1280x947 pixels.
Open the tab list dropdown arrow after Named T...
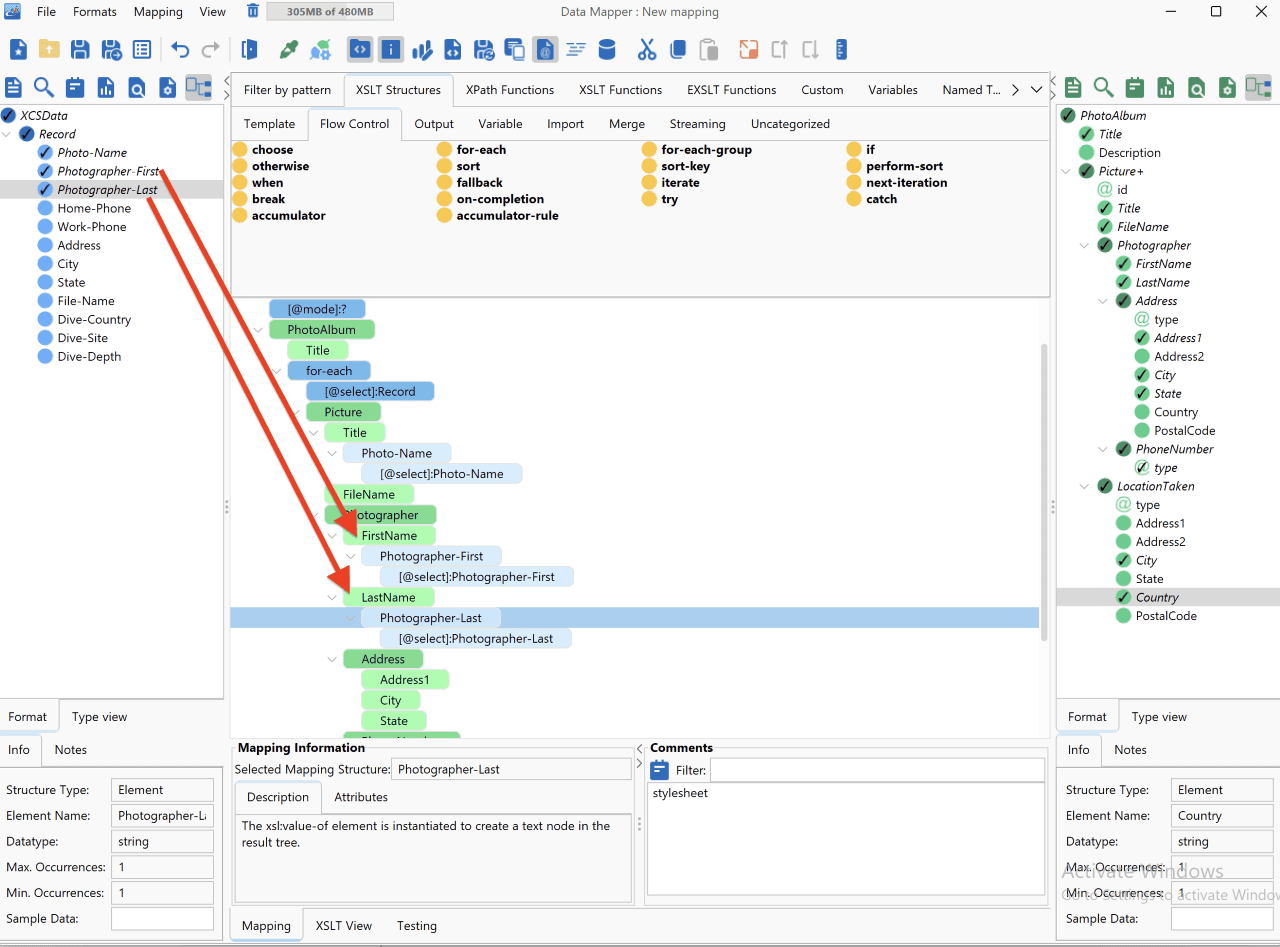[x=1037, y=90]
